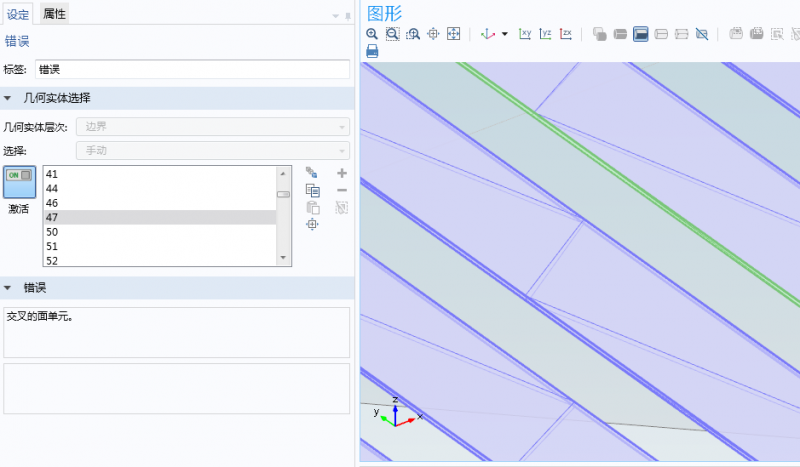Click the Copy Selection icon
This screenshot has height=467, width=800.
[313, 190]
